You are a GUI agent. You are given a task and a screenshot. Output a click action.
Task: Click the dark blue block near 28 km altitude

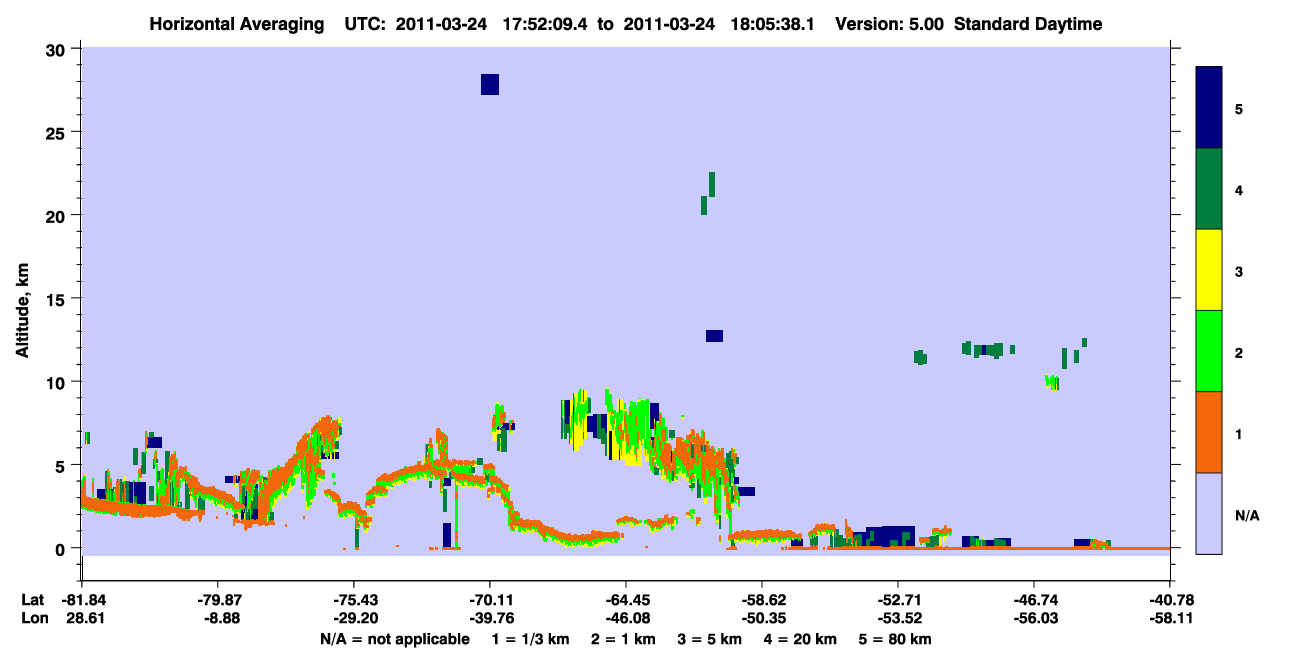[x=489, y=84]
